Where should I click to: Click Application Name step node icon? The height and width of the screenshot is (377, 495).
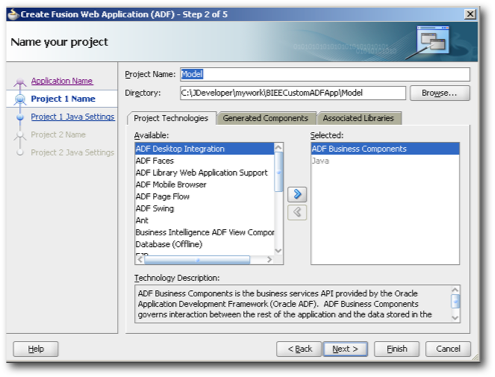click(x=20, y=82)
